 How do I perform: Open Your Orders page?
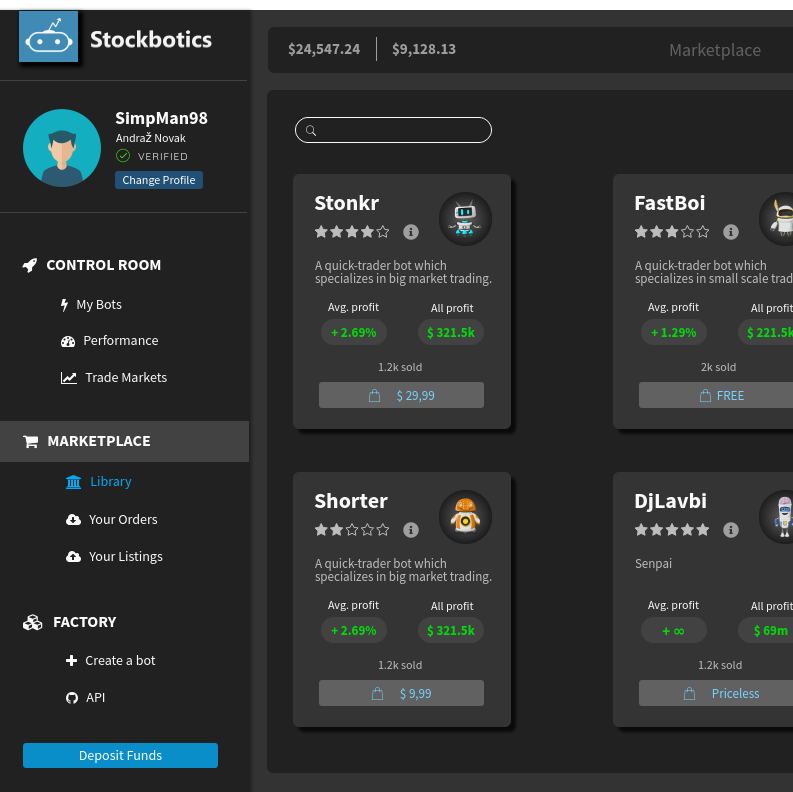[x=122, y=520]
